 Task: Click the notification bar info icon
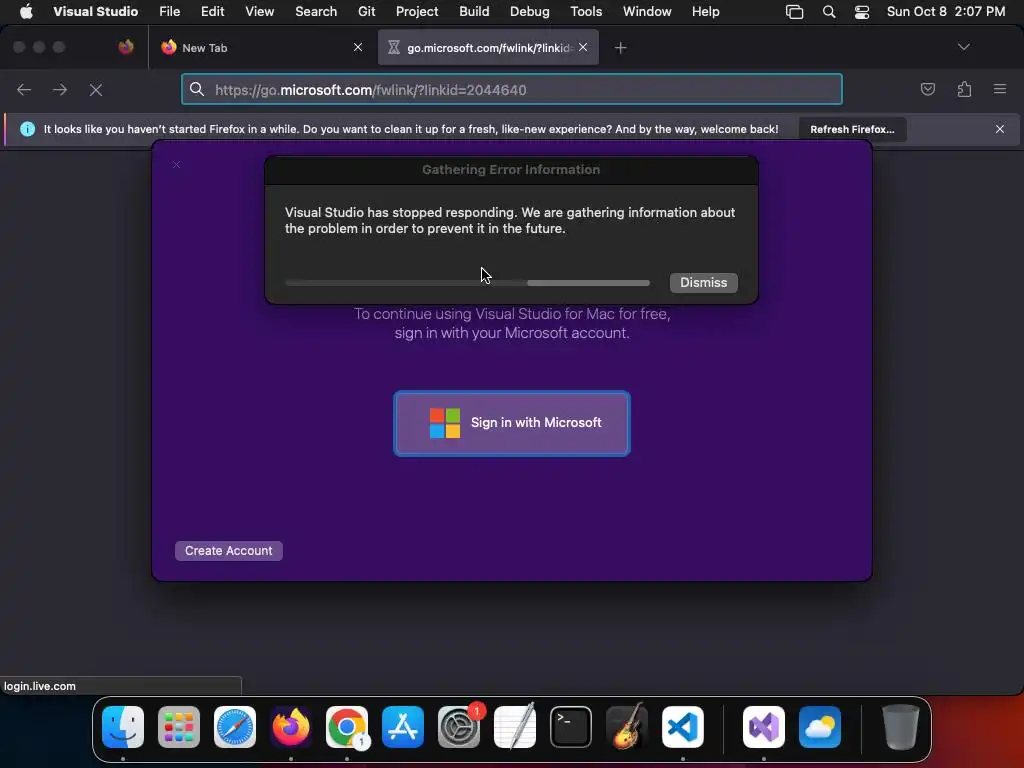click(x=27, y=129)
